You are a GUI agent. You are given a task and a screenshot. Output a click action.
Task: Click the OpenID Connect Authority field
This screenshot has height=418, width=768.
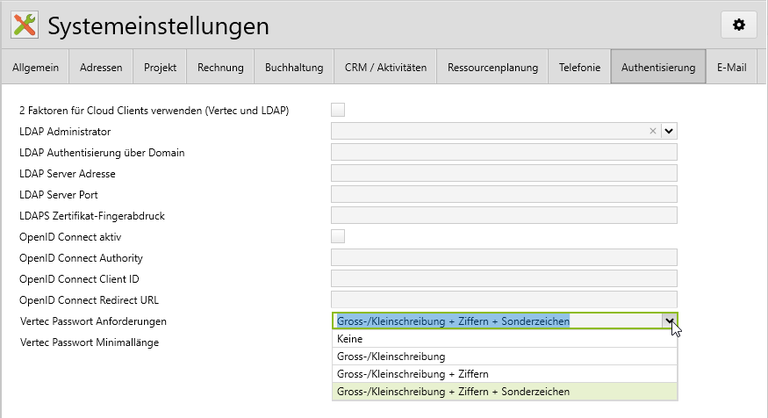tap(504, 257)
